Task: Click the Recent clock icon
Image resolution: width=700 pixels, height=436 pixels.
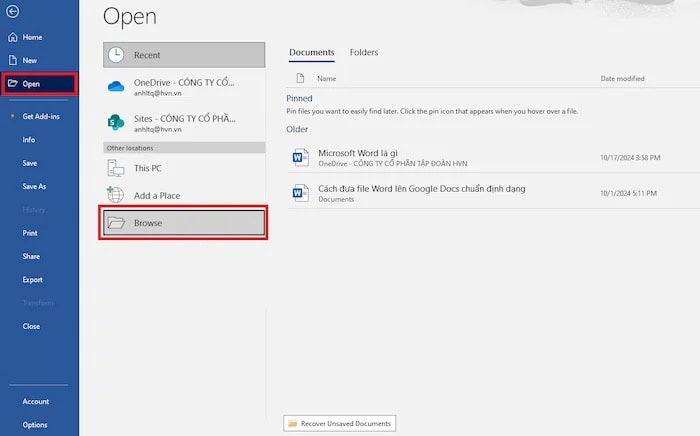Action: 116,55
